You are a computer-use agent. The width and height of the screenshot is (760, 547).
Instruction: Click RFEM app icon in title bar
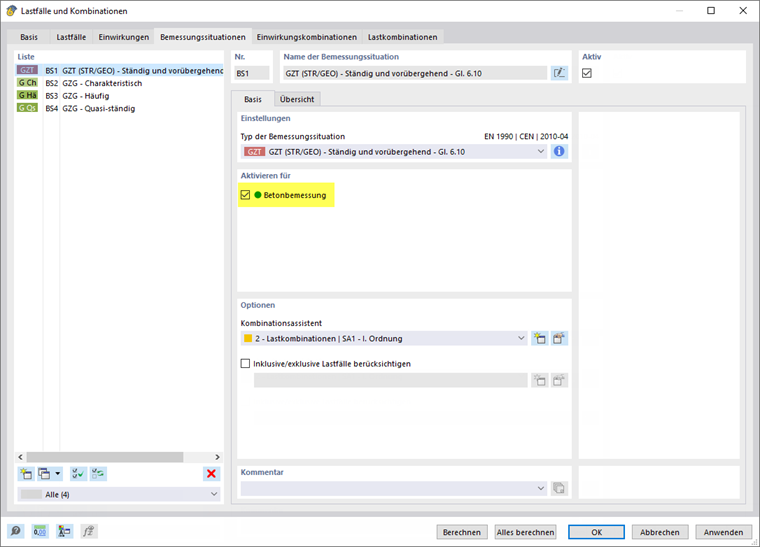tap(12, 11)
